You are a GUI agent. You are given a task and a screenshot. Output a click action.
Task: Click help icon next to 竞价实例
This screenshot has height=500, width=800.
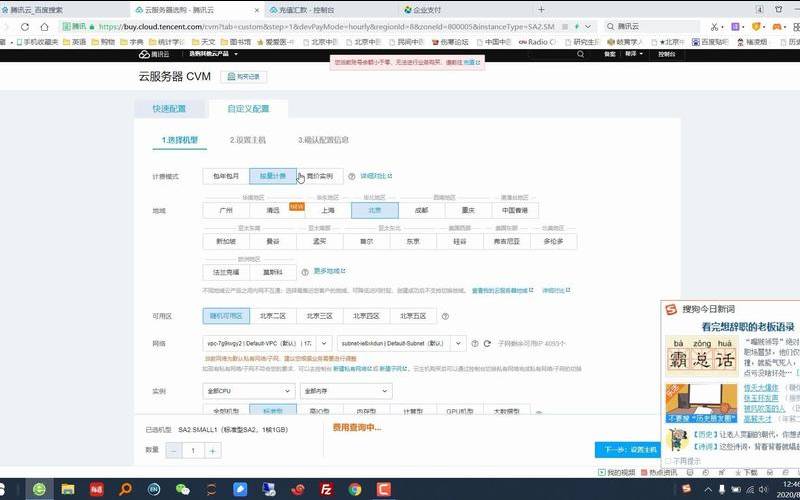click(351, 176)
